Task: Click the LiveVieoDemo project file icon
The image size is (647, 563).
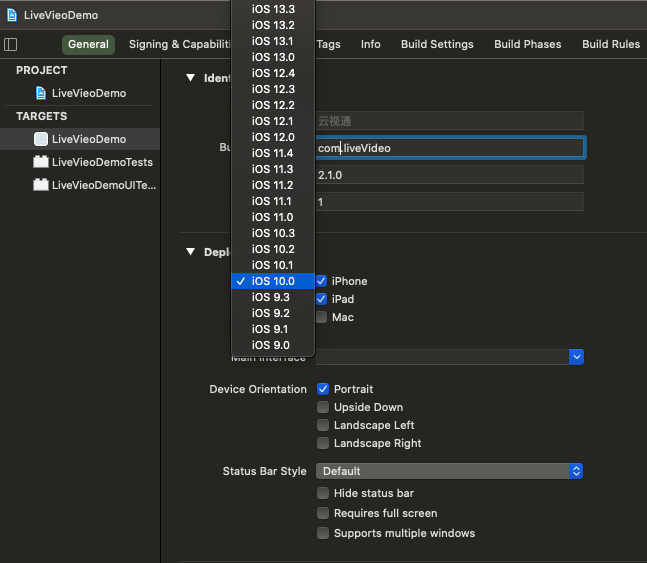Action: 41,93
